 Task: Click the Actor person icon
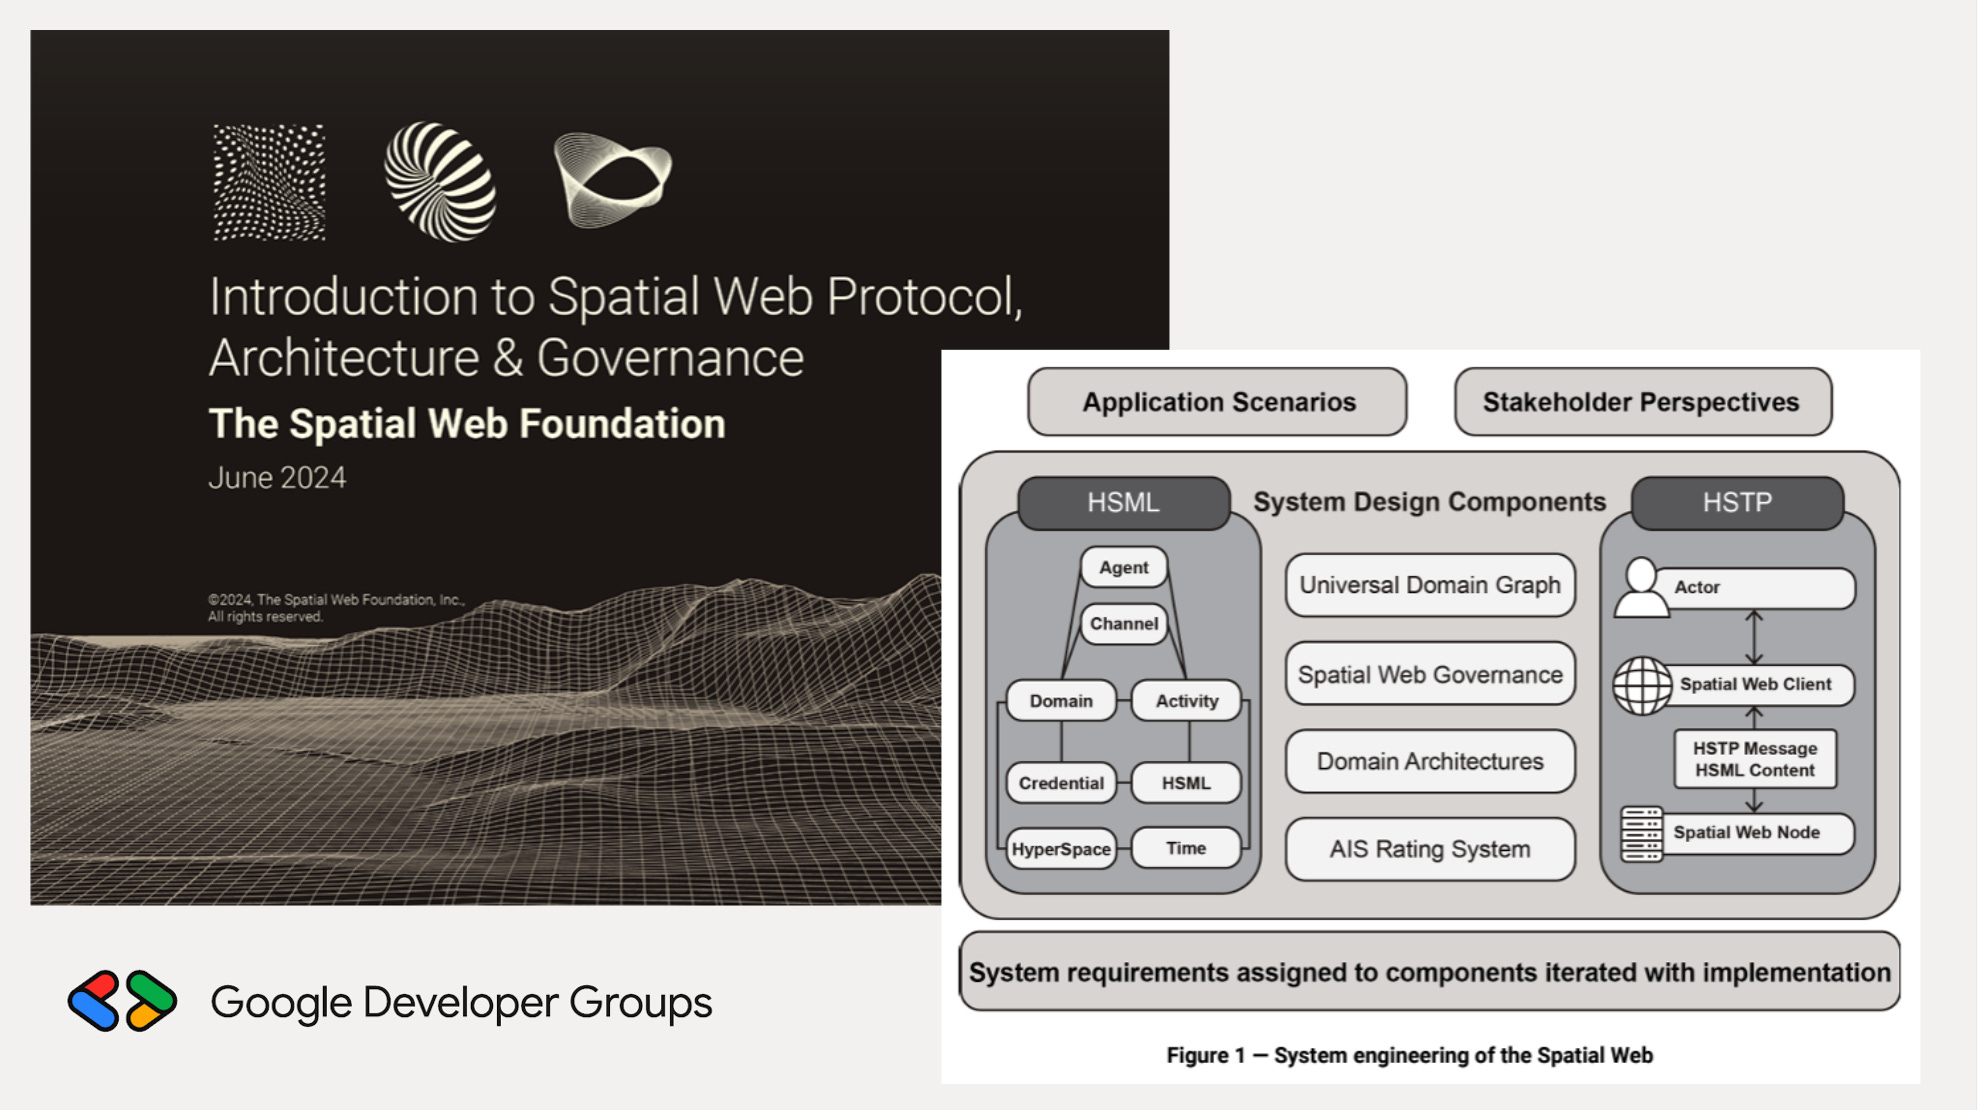(x=1640, y=587)
